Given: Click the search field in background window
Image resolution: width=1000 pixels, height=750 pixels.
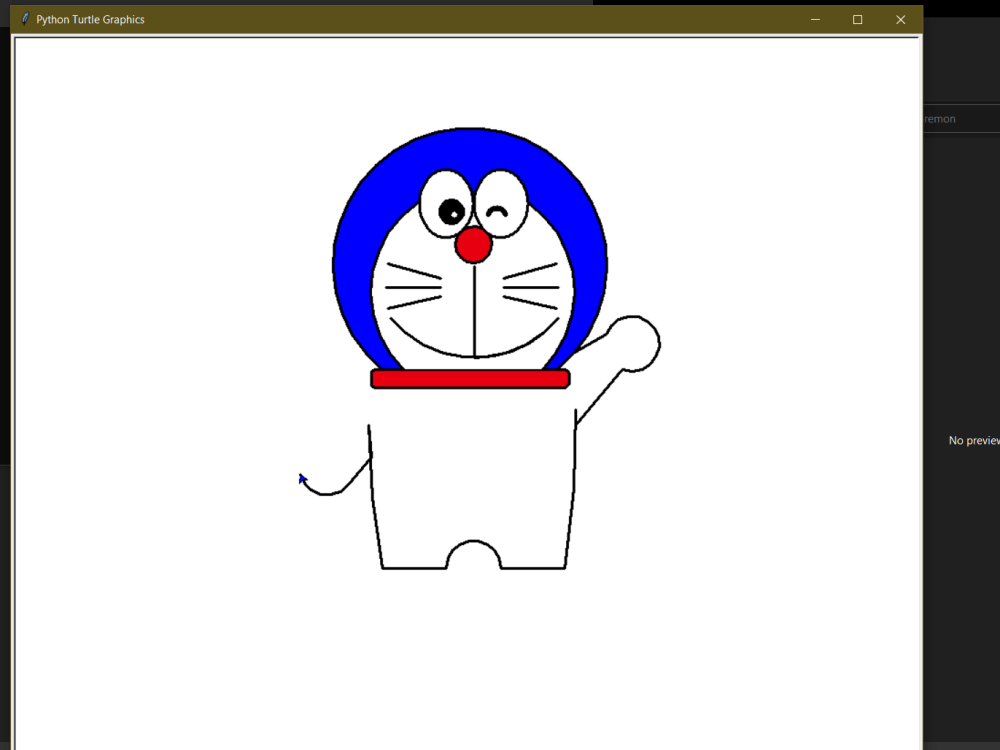Looking at the screenshot, I should coord(962,119).
